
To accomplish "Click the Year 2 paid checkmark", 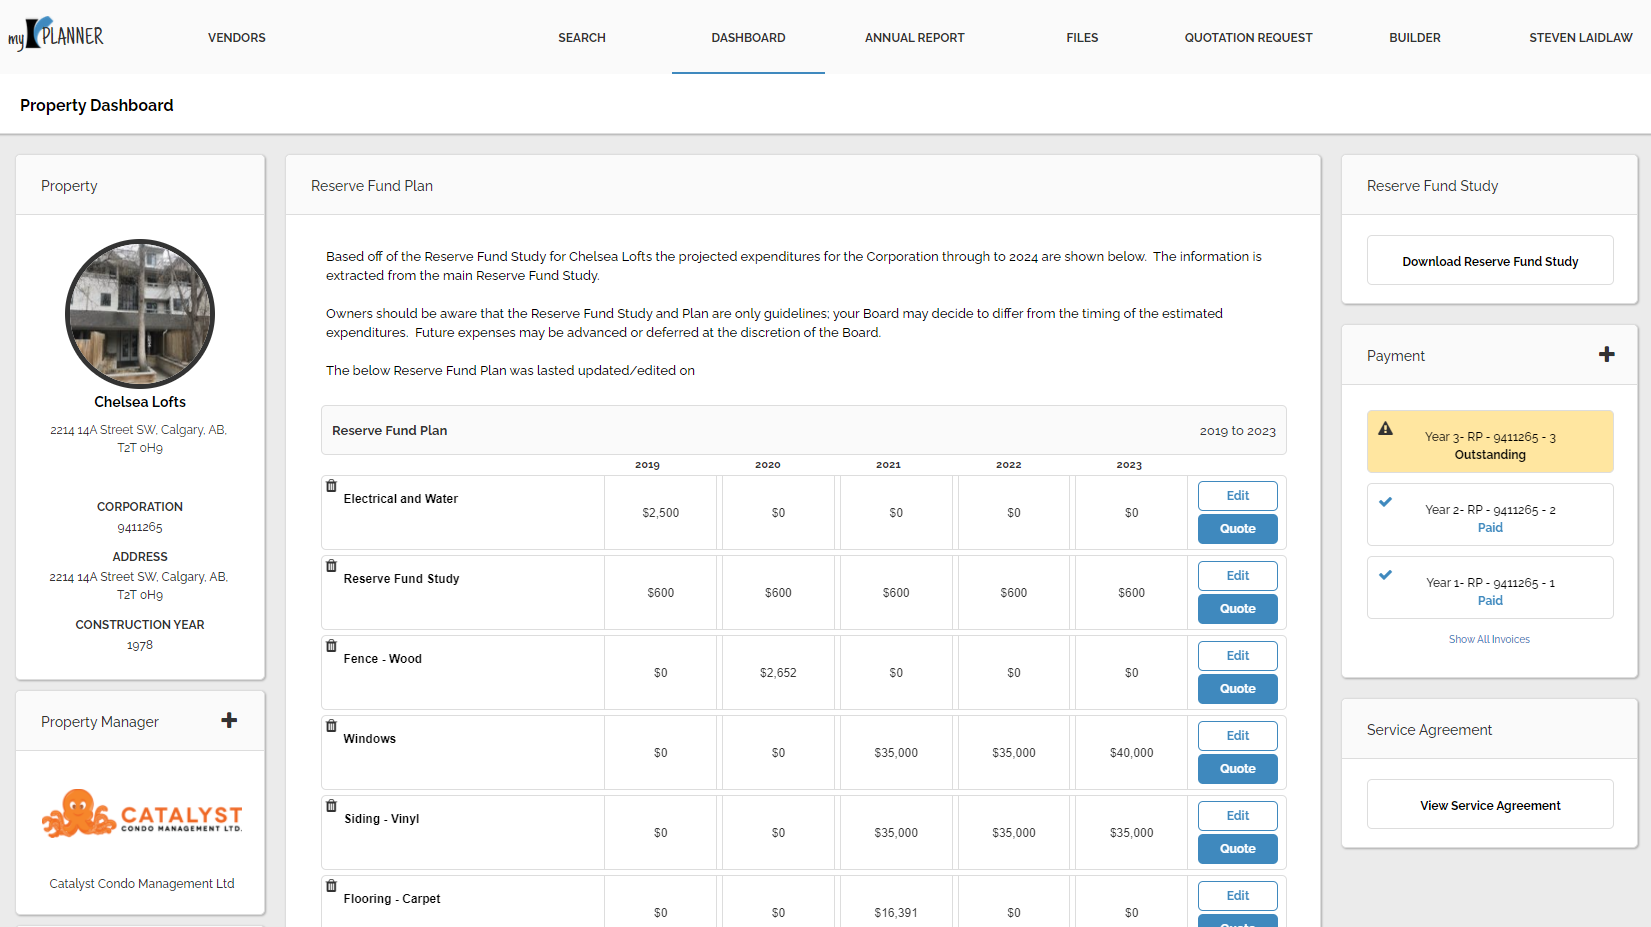I will coord(1385,502).
